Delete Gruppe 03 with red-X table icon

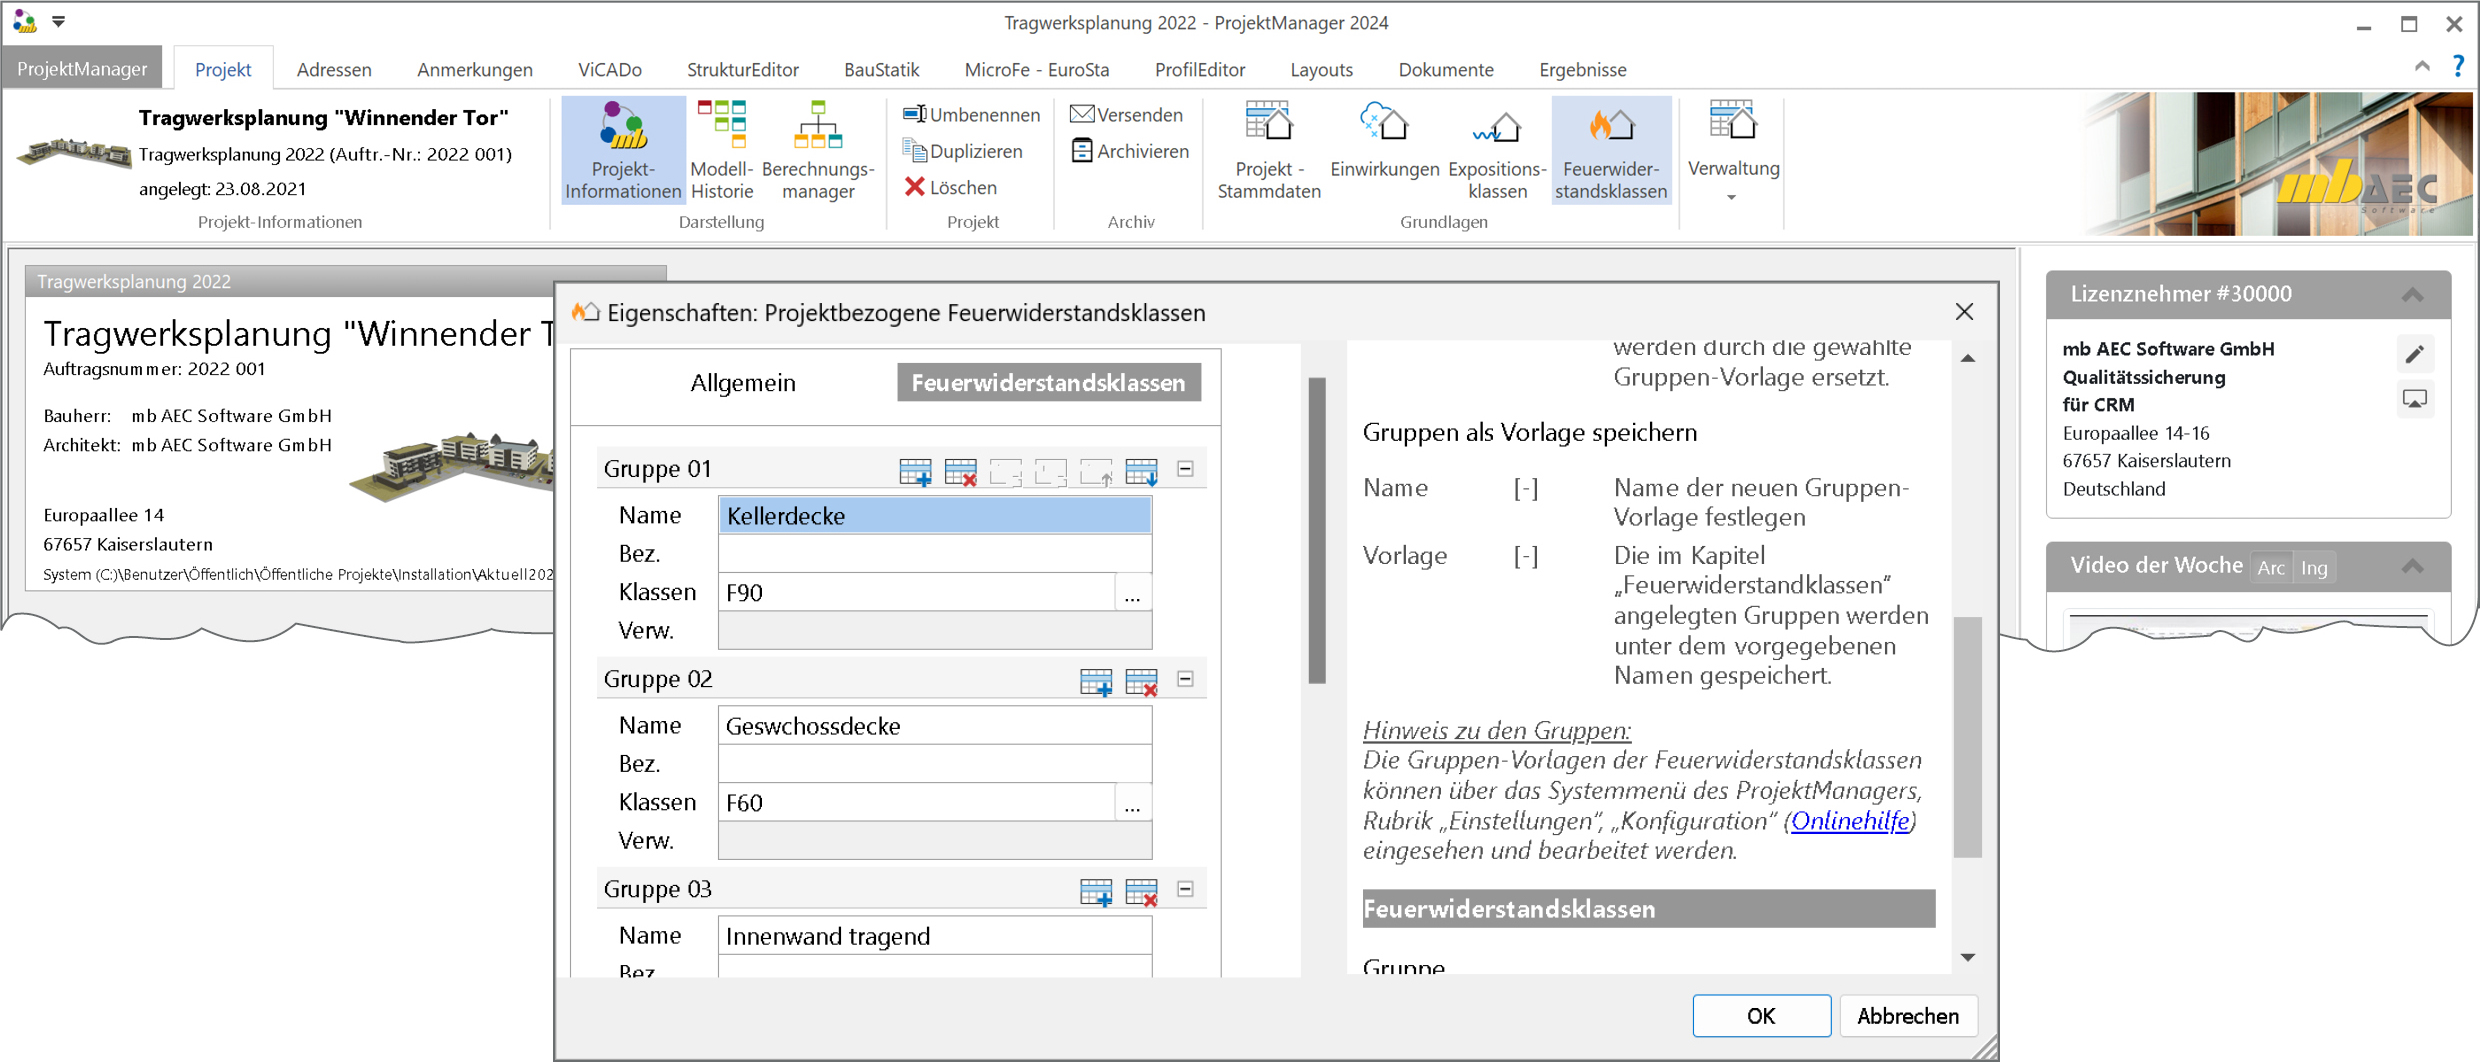point(1141,891)
